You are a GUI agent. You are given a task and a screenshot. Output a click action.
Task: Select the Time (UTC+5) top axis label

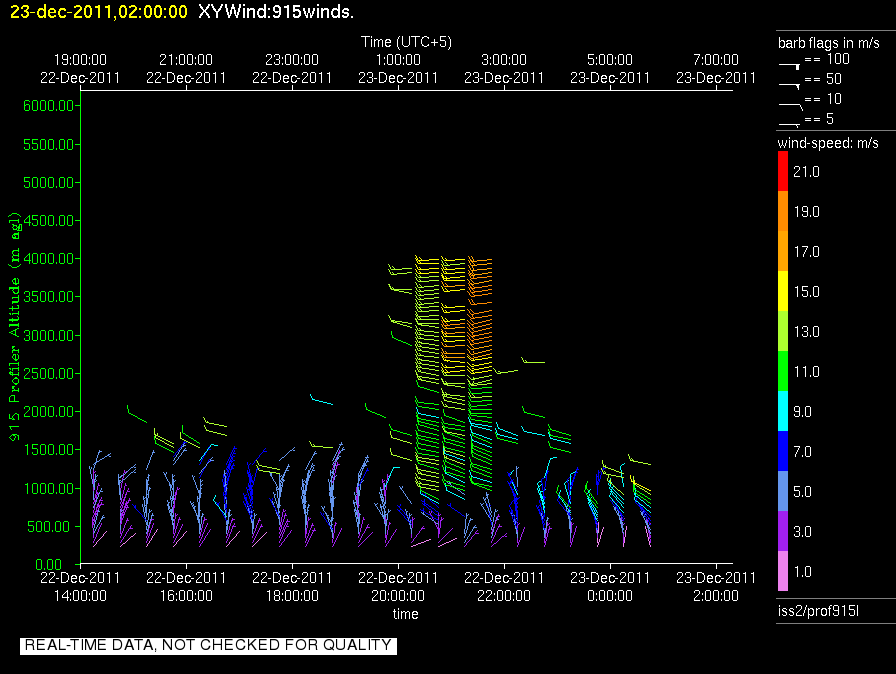pyautogui.click(x=405, y=42)
